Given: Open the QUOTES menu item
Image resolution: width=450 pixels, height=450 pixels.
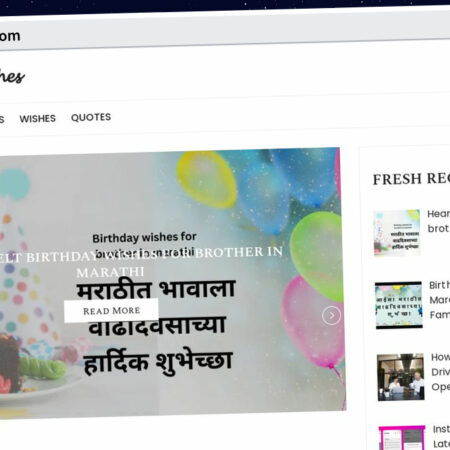Looking at the screenshot, I should coord(91,117).
